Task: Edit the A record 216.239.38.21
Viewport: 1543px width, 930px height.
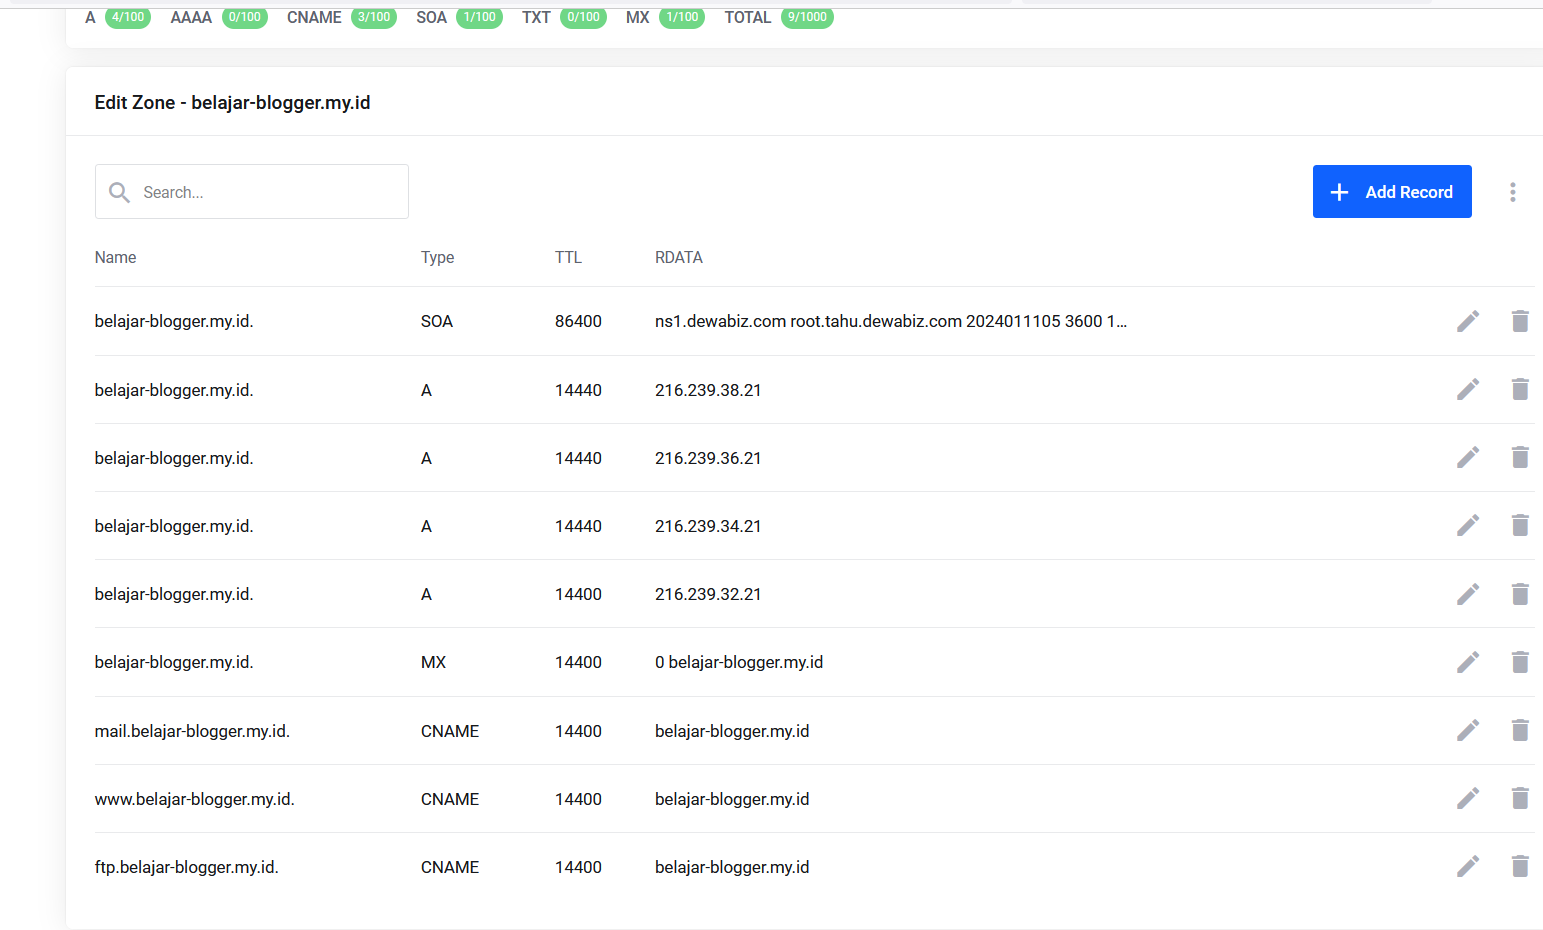Action: point(1467,389)
